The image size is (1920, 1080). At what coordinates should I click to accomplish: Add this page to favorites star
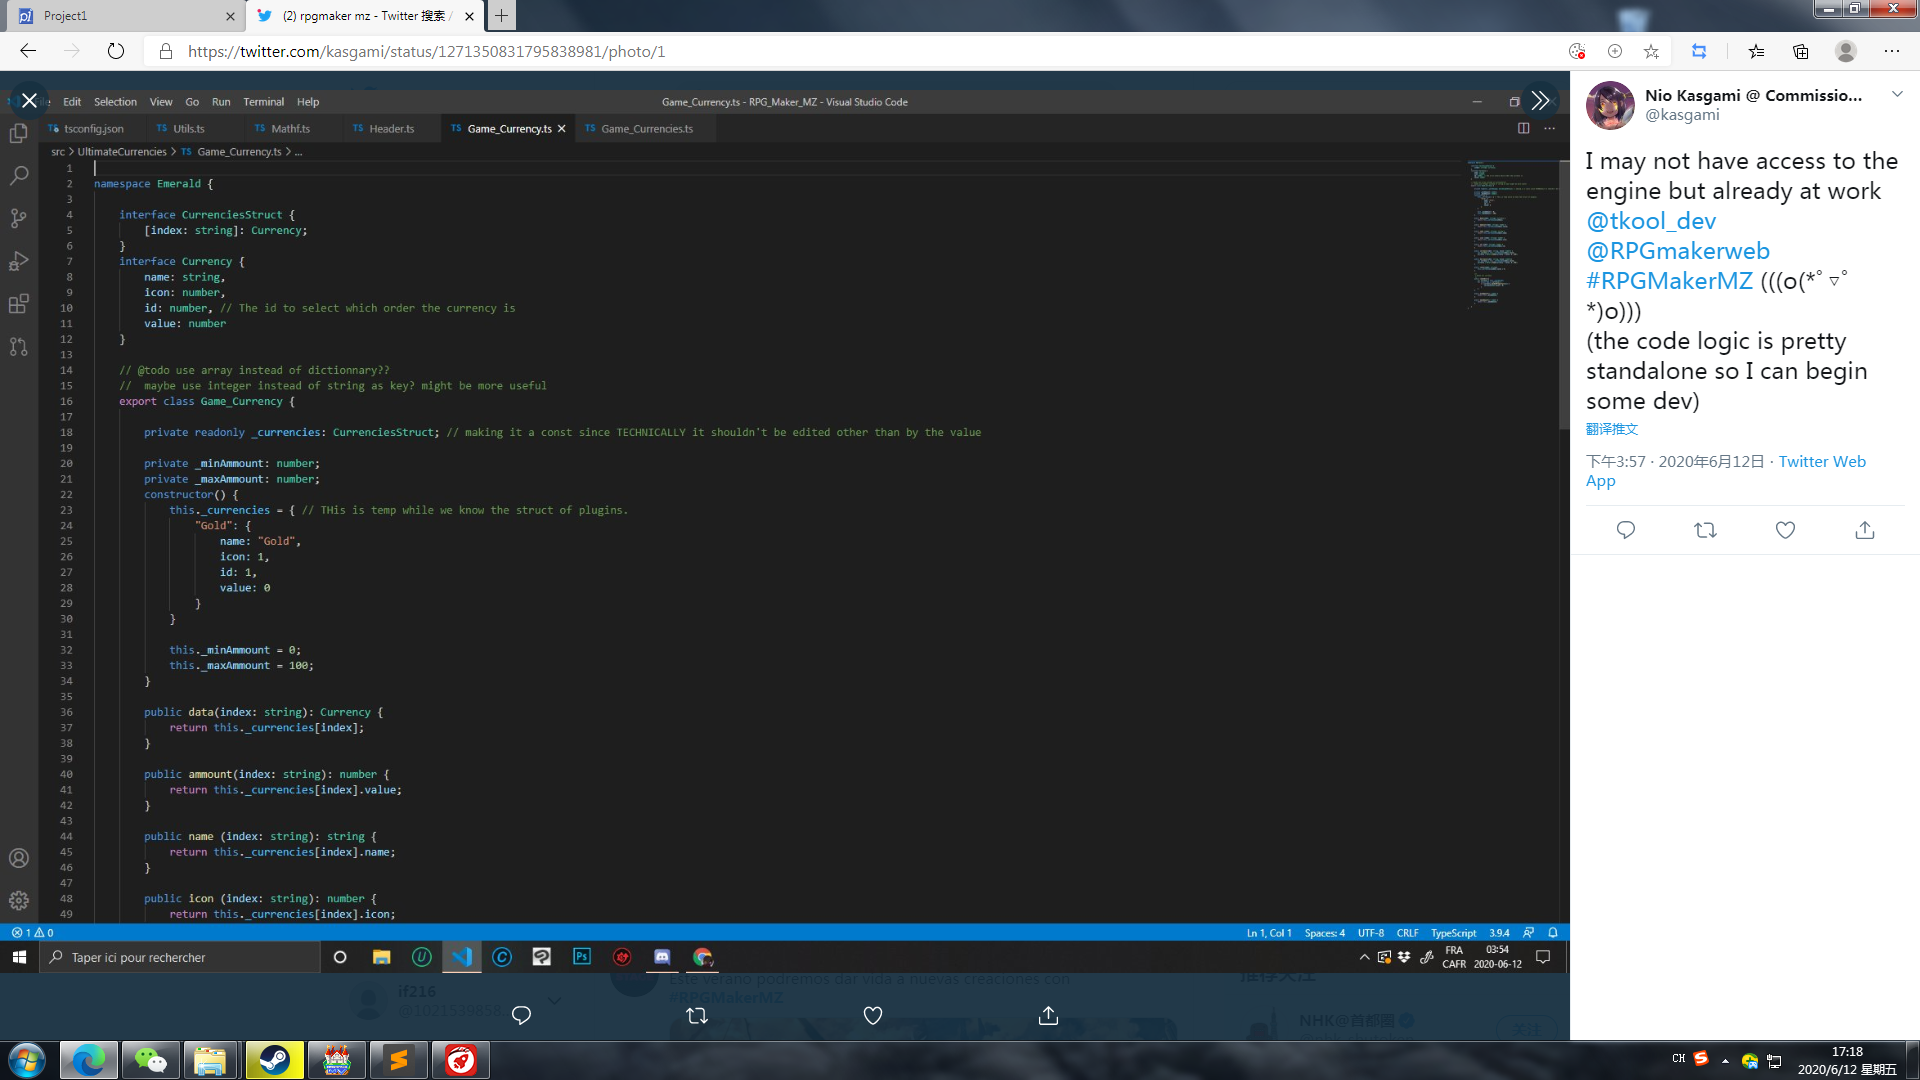[1651, 51]
